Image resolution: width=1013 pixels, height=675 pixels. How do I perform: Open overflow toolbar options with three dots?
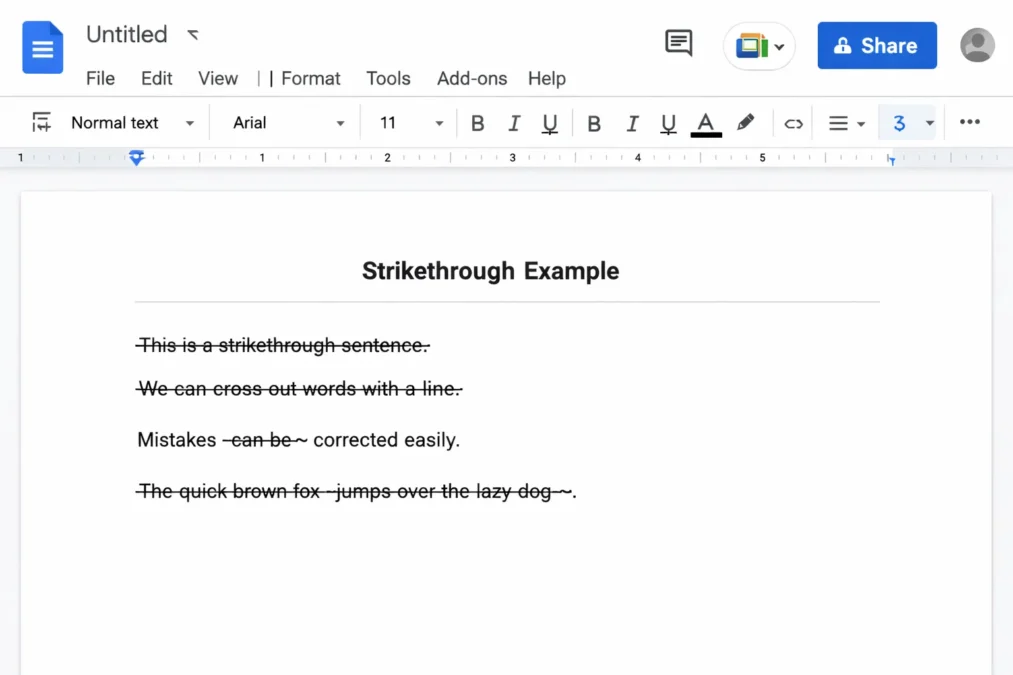pos(969,122)
